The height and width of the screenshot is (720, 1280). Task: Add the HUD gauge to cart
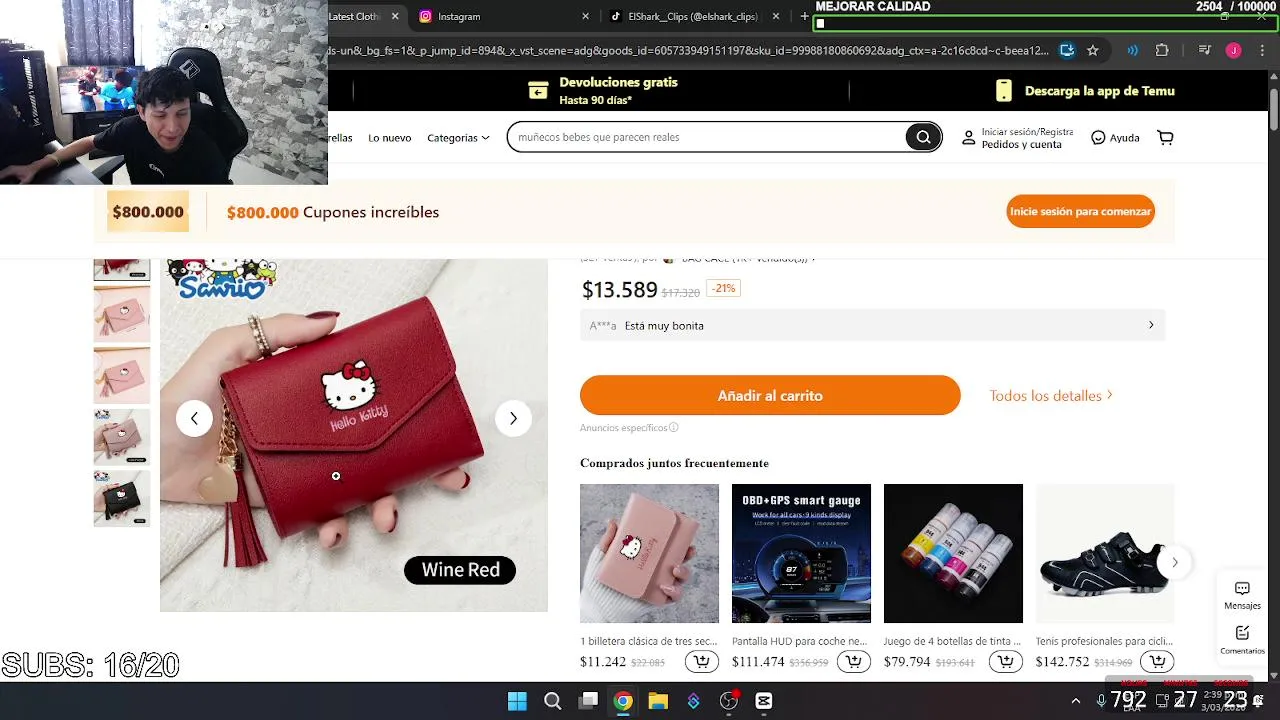pos(854,662)
